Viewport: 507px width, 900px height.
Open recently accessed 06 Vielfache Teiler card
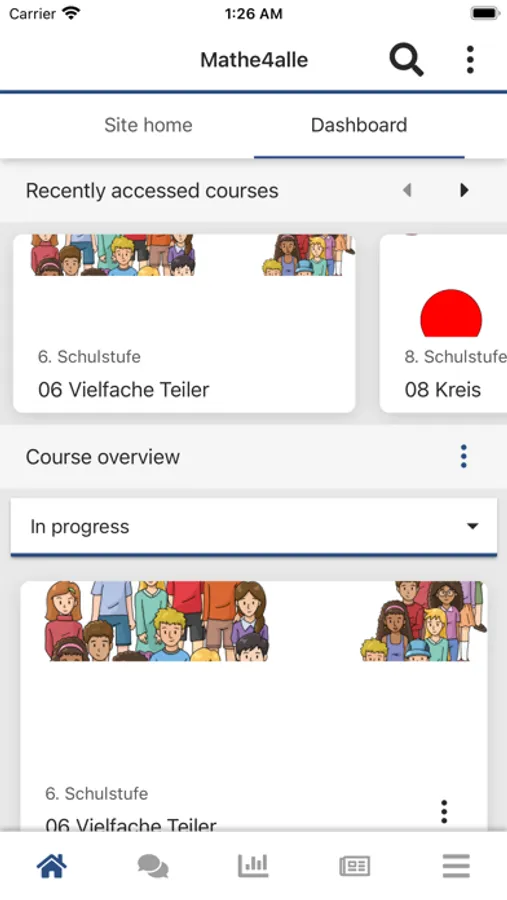point(184,323)
